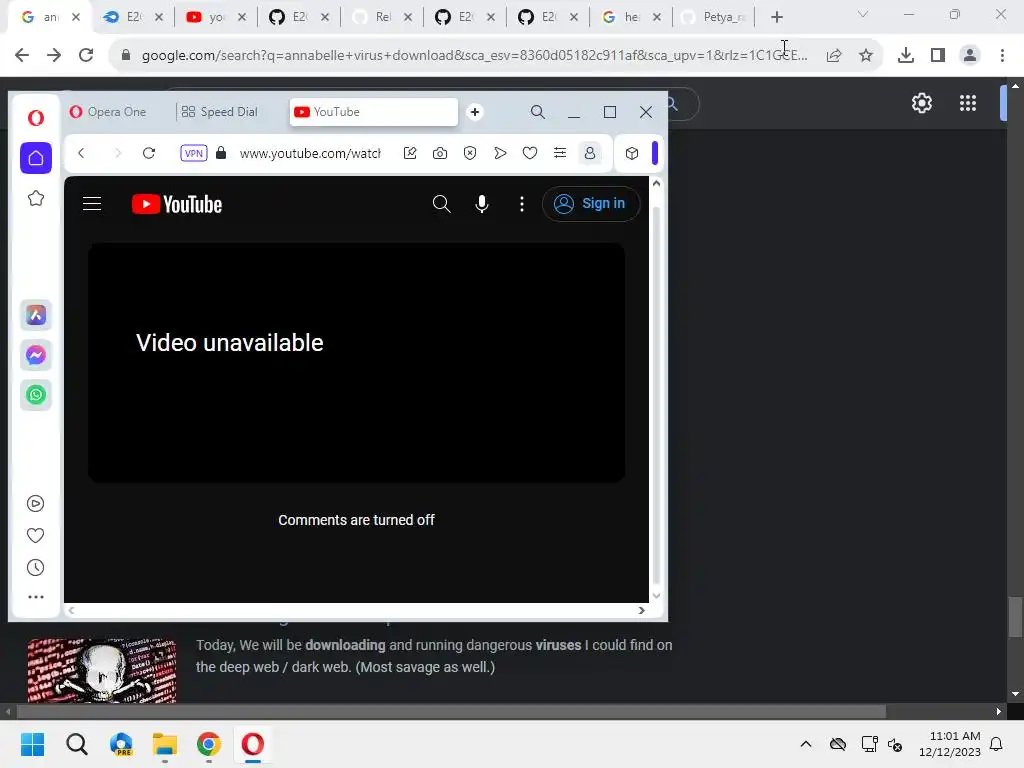Go back in Opera window

[x=82, y=153]
